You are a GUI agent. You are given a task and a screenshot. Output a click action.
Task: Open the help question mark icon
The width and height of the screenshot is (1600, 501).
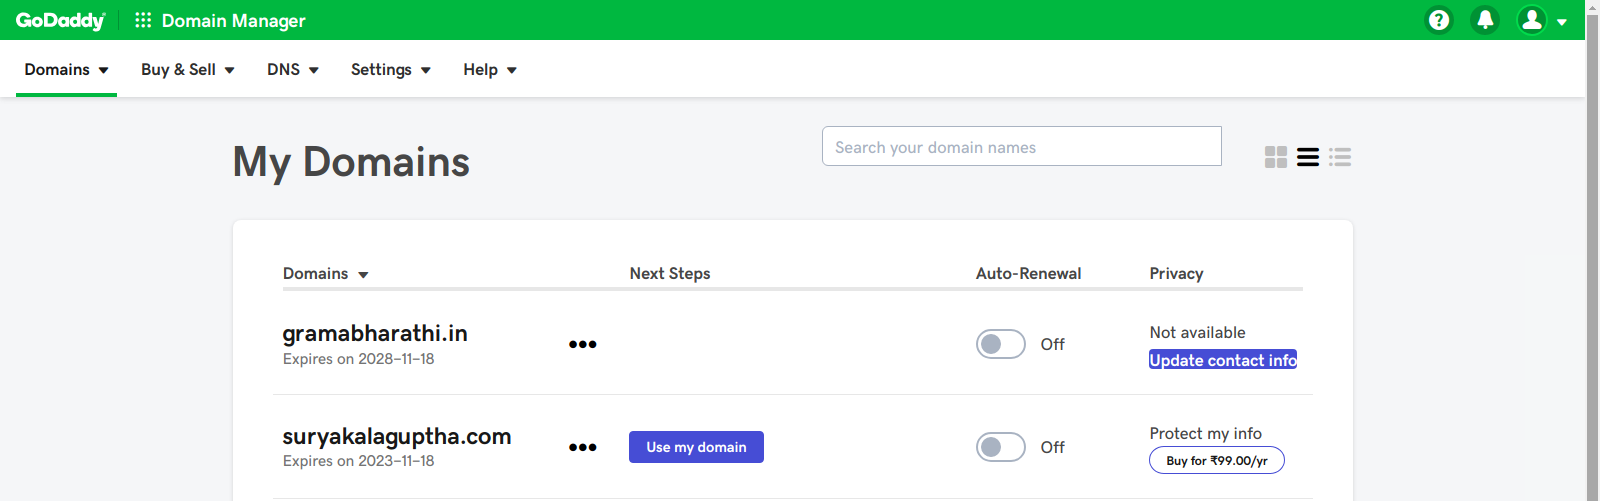[1438, 20]
